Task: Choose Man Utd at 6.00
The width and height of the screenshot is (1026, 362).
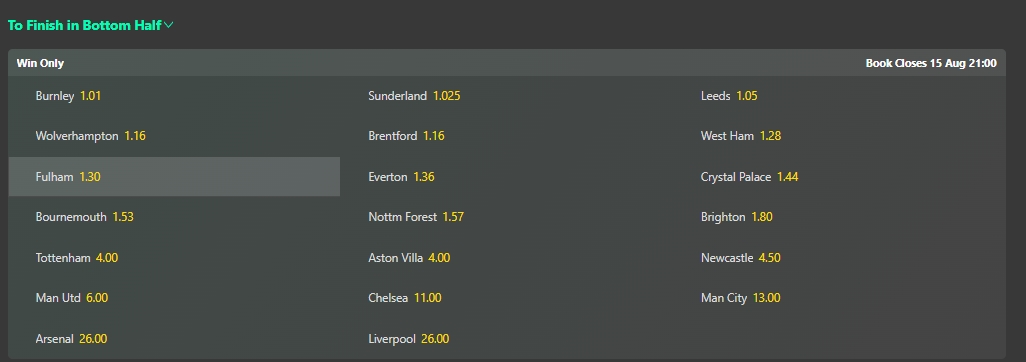Action: click(174, 298)
